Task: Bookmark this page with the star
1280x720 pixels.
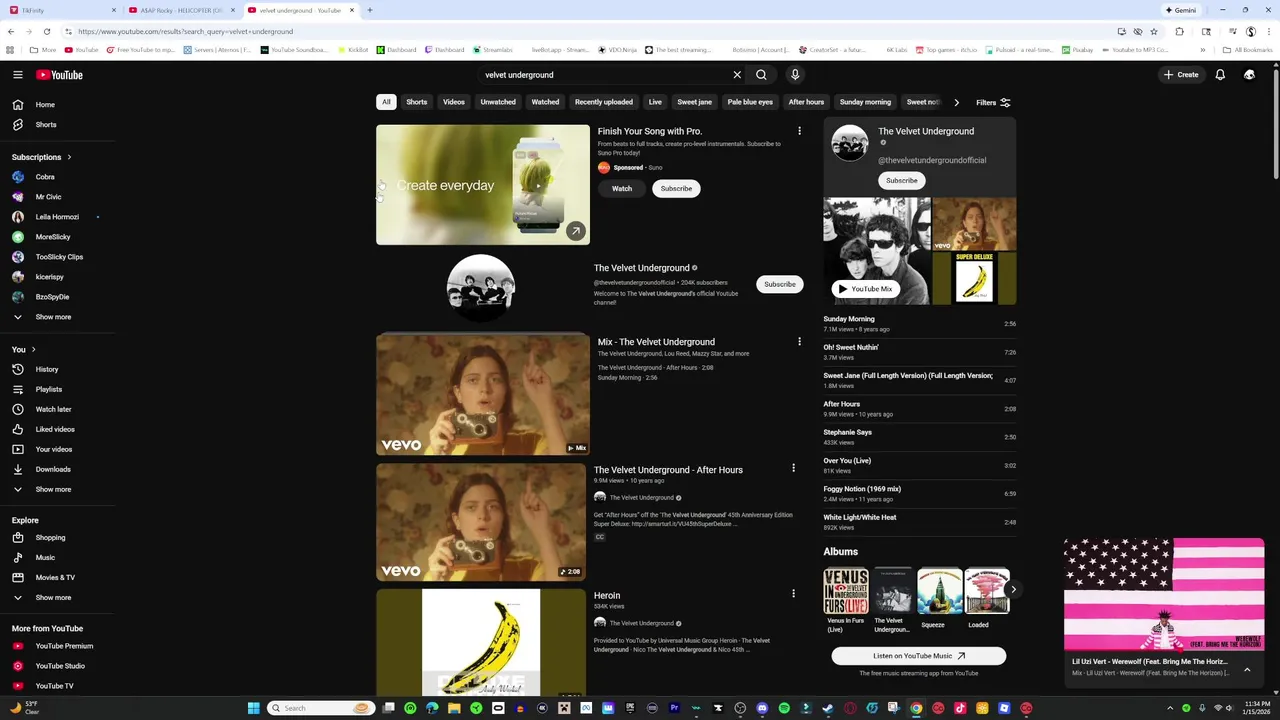Action: click(x=1153, y=31)
